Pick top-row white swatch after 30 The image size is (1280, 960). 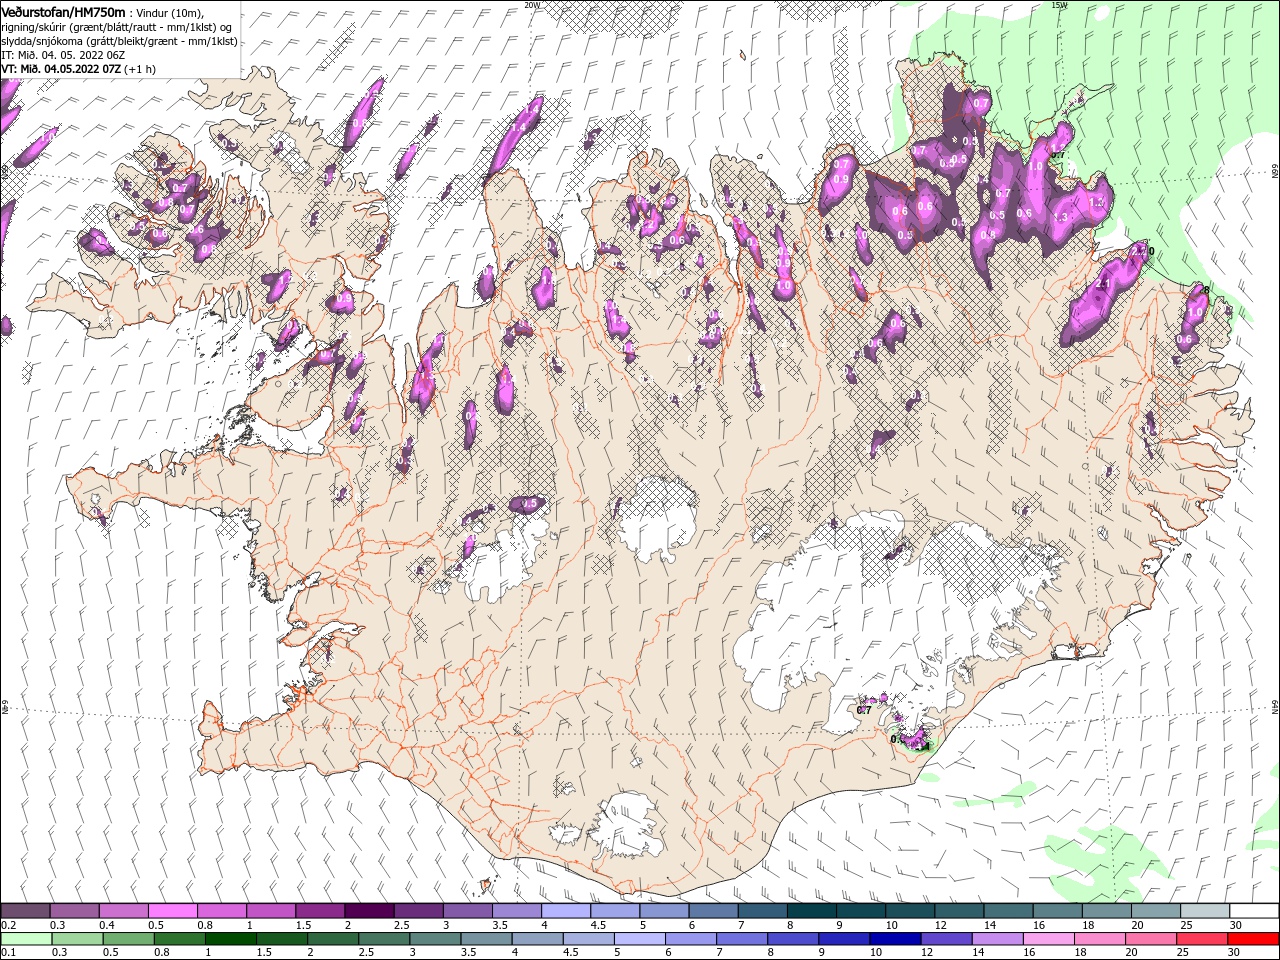pyautogui.click(x=1255, y=910)
